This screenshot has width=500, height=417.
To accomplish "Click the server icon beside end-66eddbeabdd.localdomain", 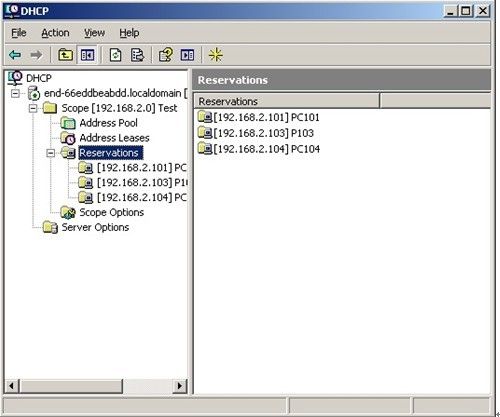I will pos(34,93).
